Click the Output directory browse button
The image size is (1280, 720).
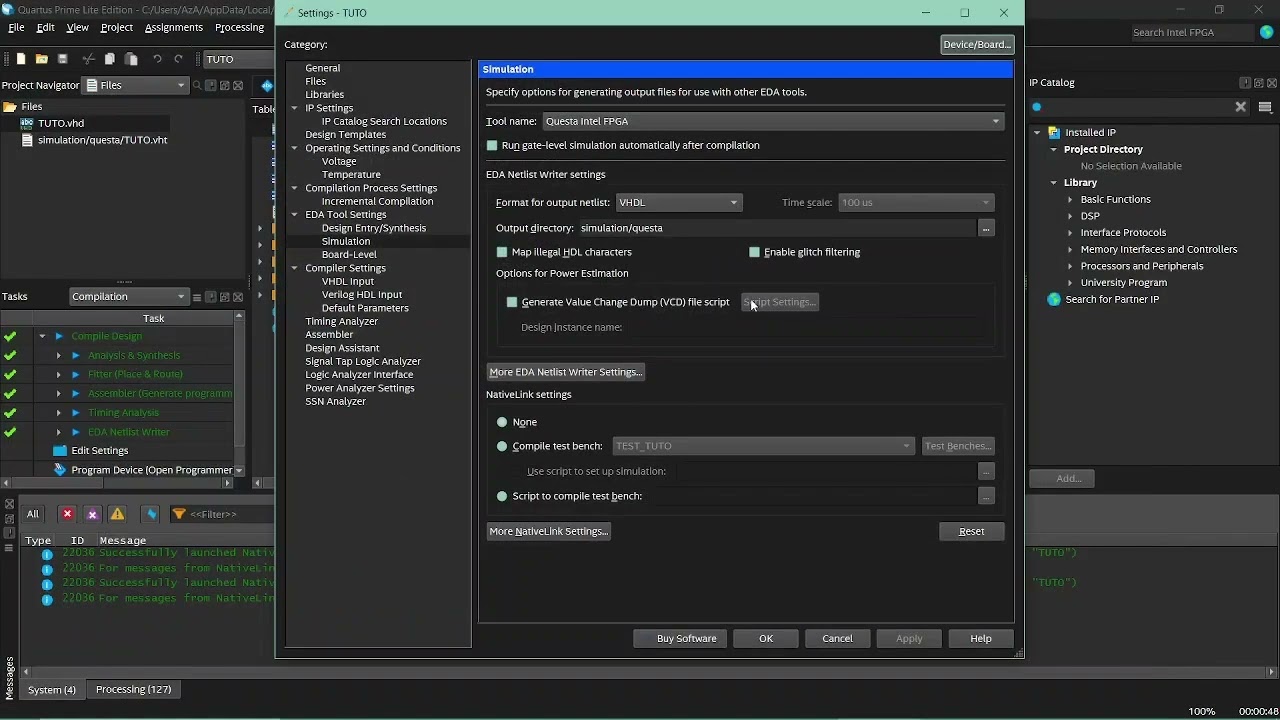coord(986,228)
